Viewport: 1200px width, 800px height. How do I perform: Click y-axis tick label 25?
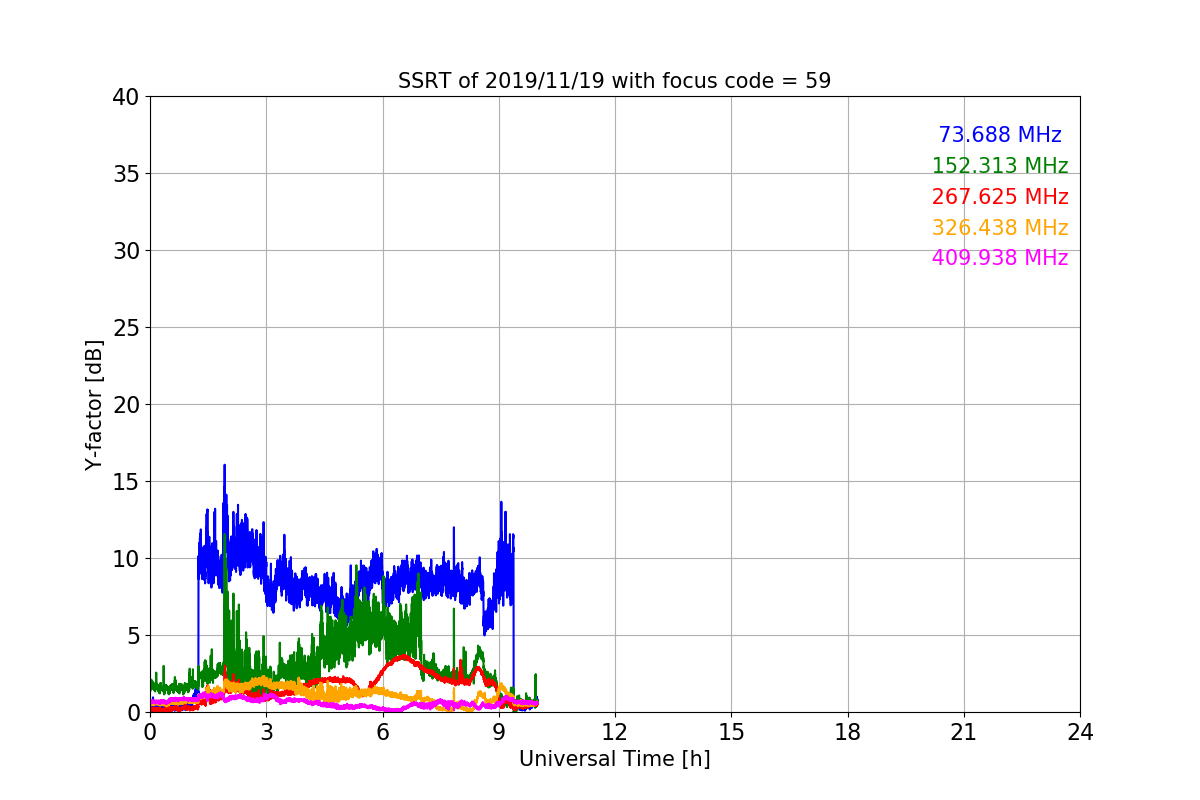pyautogui.click(x=126, y=328)
